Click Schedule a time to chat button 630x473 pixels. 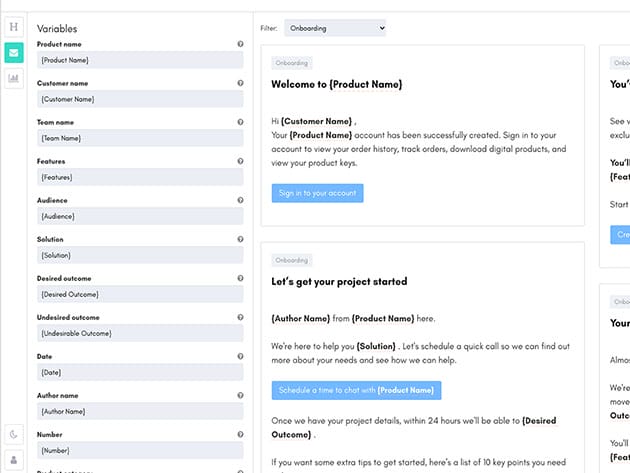pos(356,390)
